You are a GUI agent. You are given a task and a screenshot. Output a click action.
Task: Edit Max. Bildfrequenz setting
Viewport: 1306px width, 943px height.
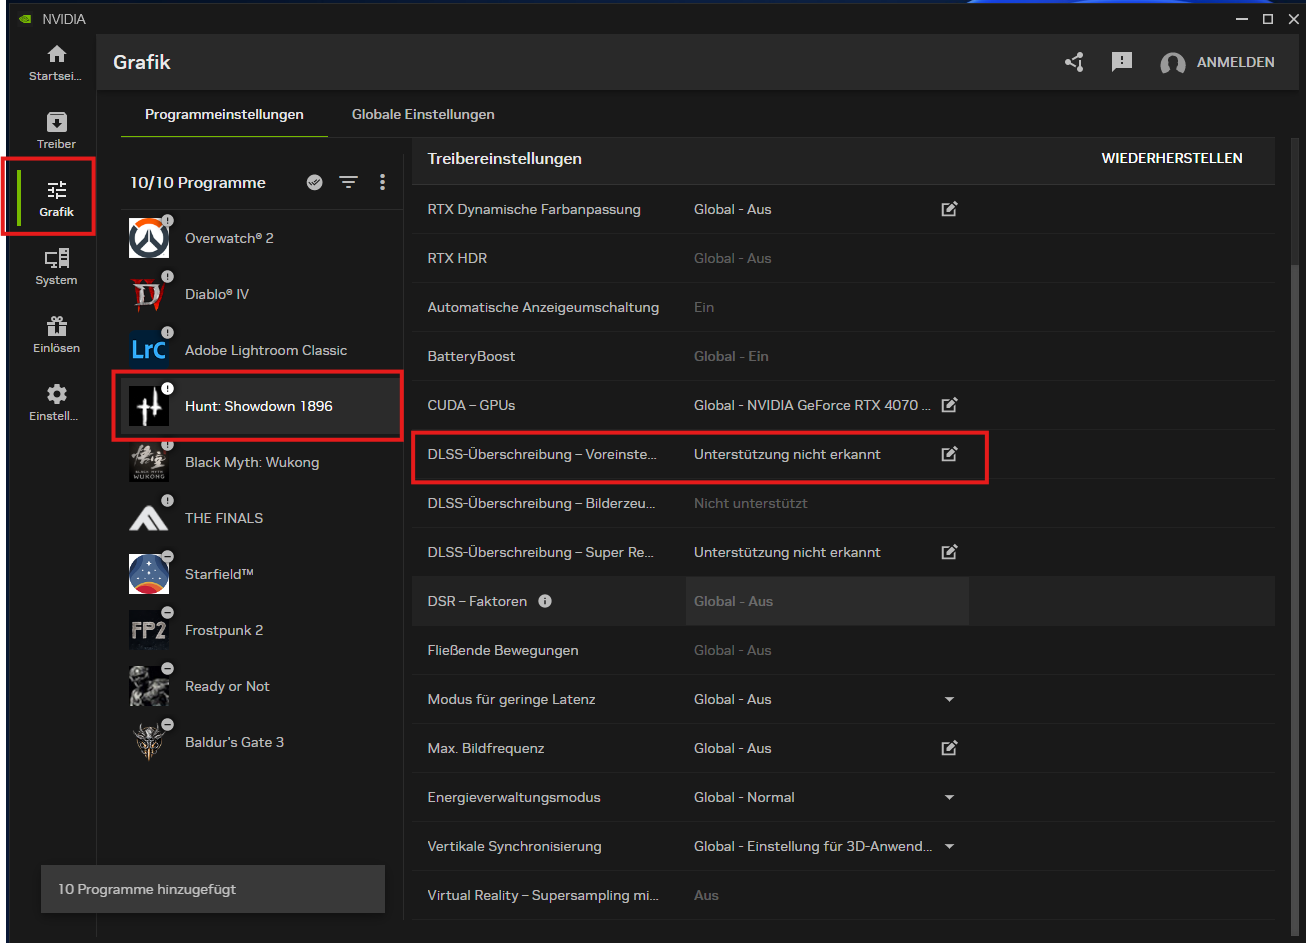[x=949, y=748]
